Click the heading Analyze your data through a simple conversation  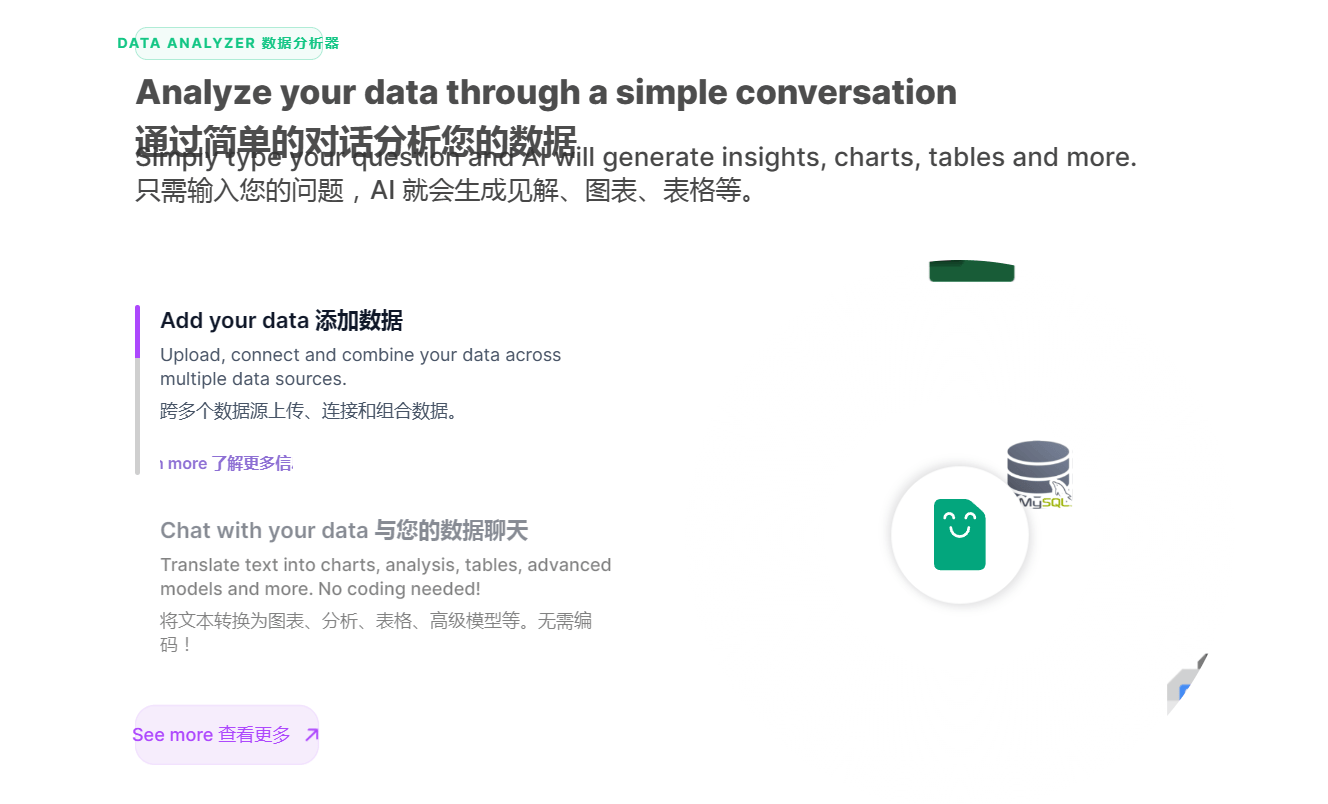545,92
